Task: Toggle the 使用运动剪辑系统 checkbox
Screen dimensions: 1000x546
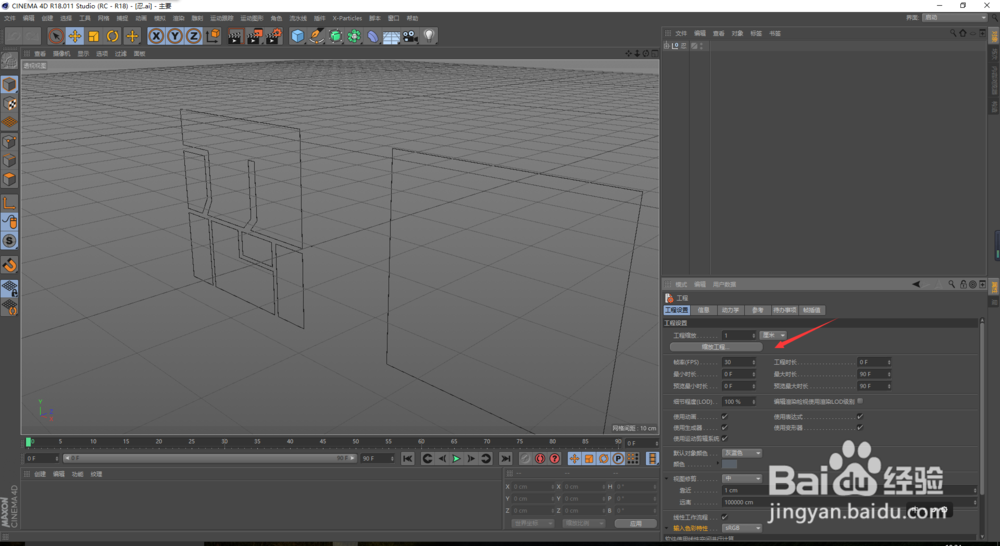Action: (724, 438)
